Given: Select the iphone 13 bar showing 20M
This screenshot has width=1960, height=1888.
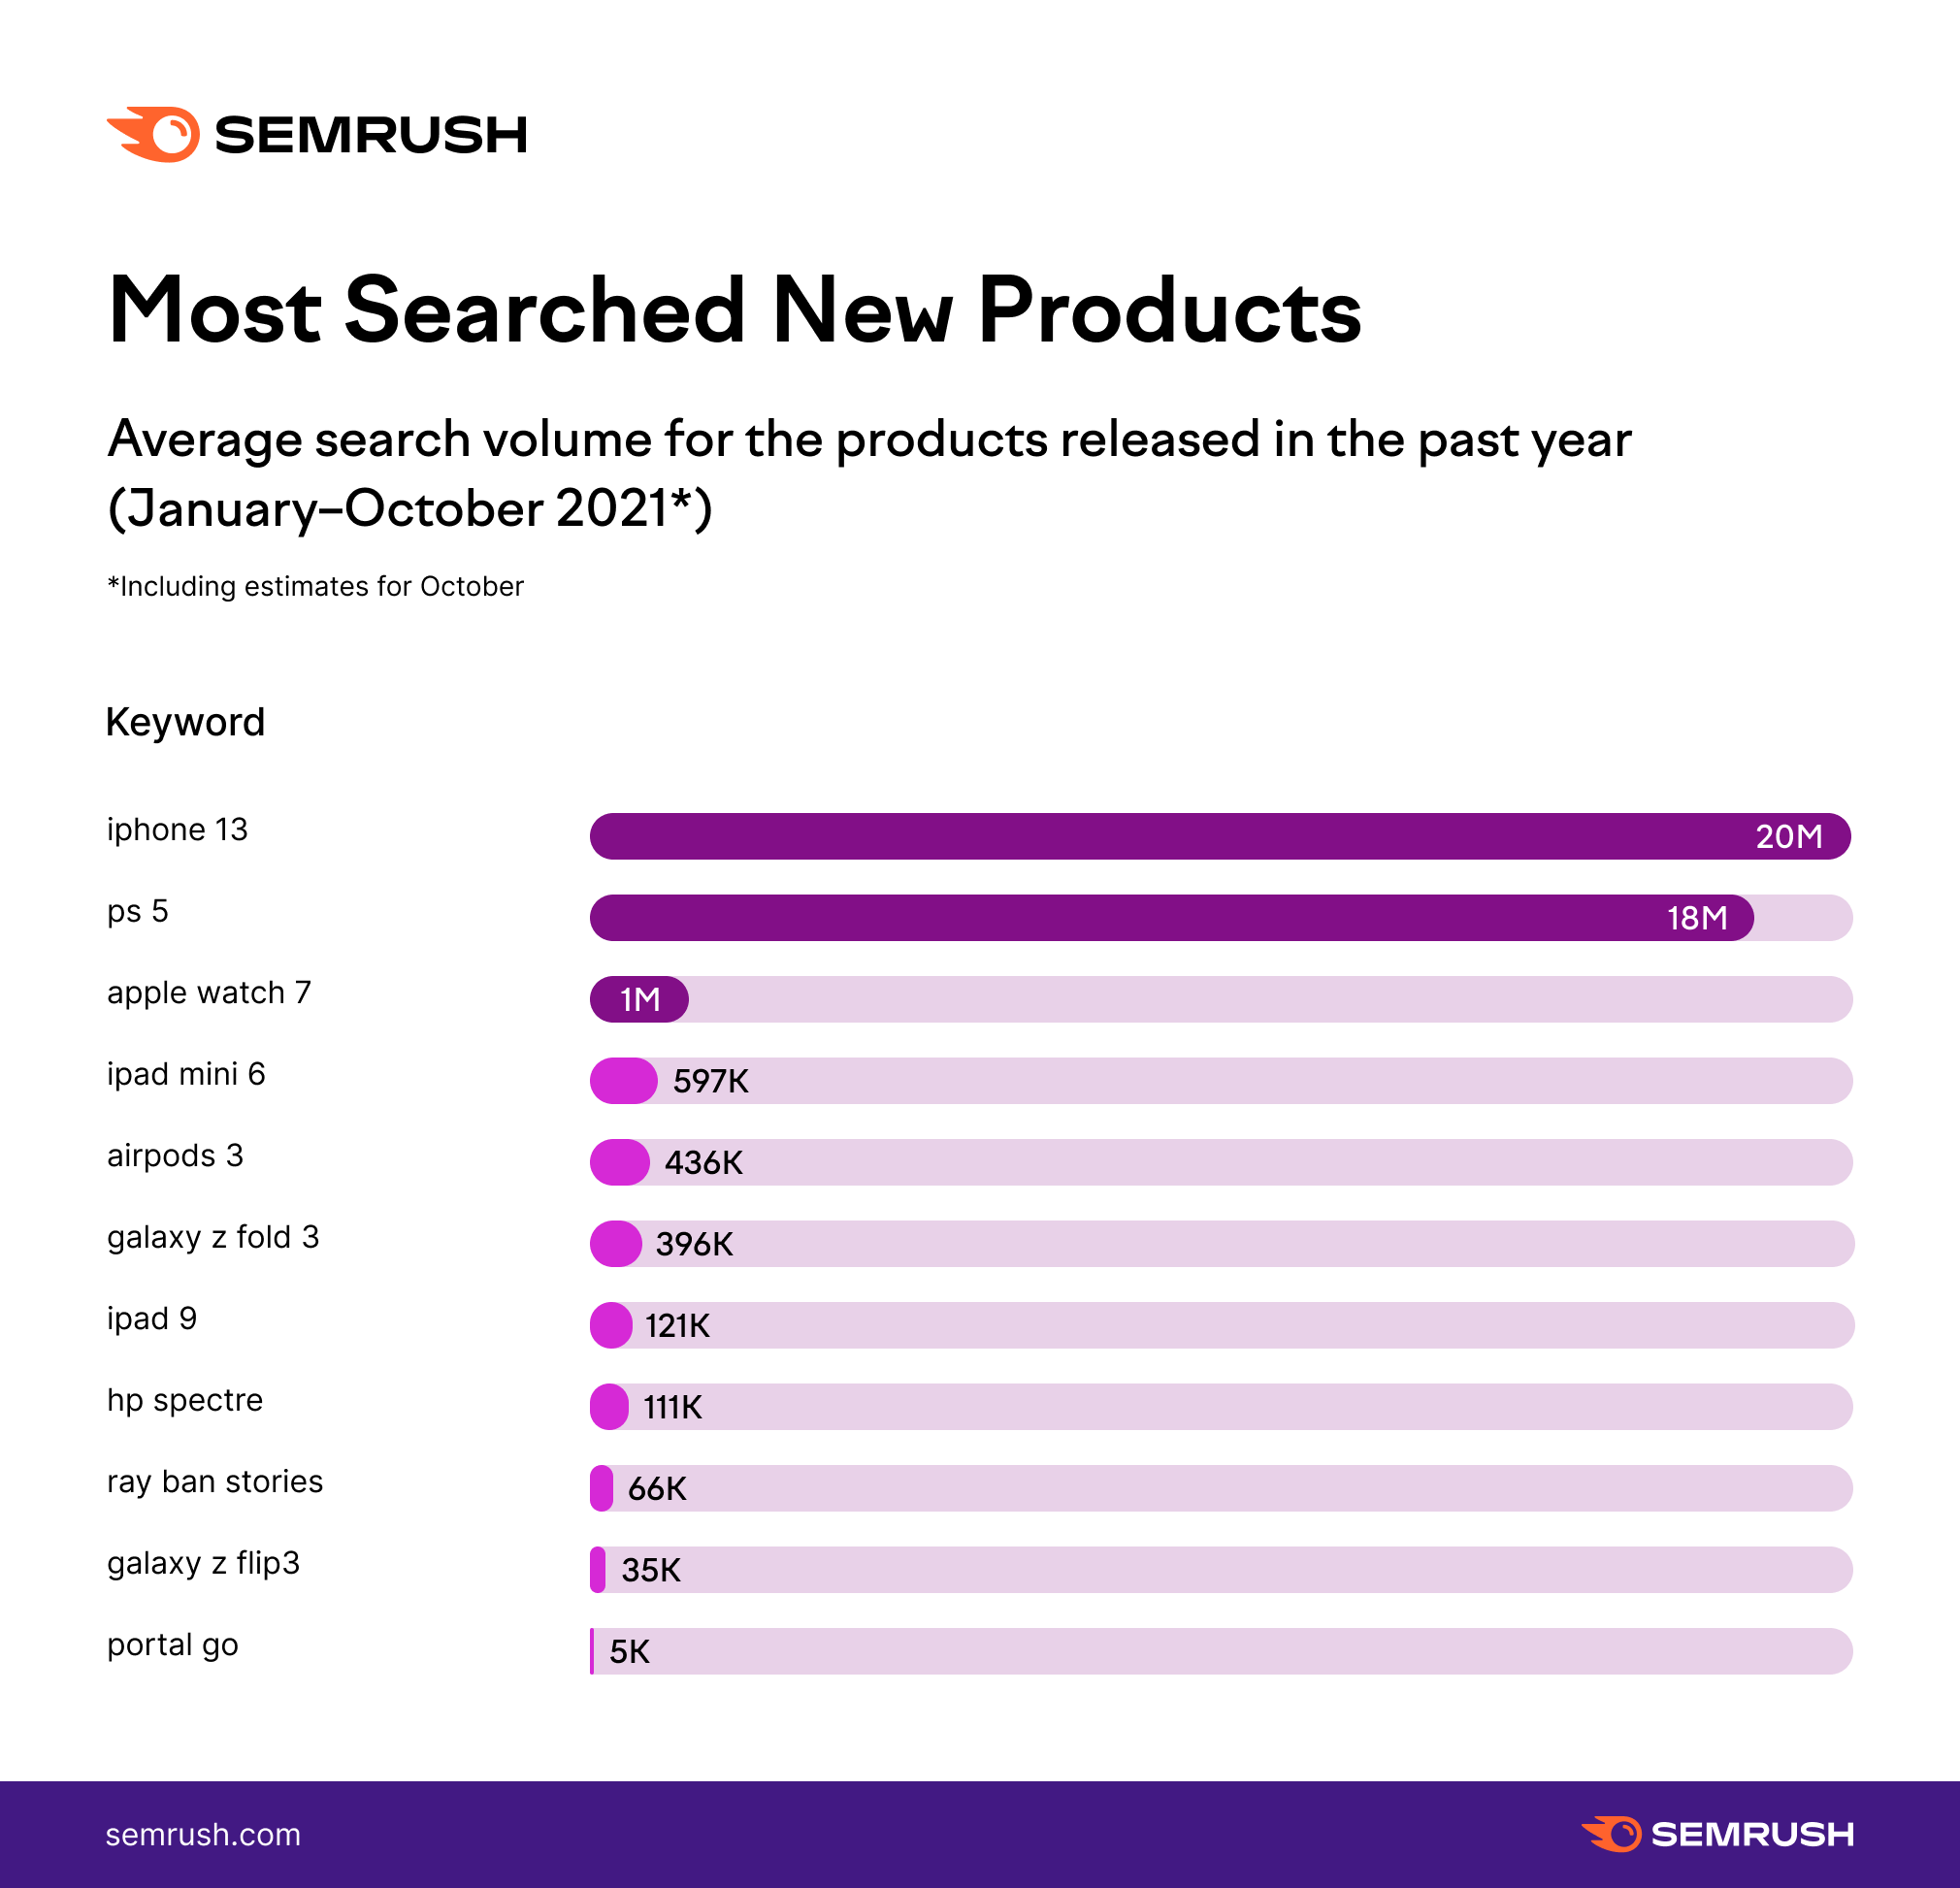Looking at the screenshot, I should pos(1219,836).
